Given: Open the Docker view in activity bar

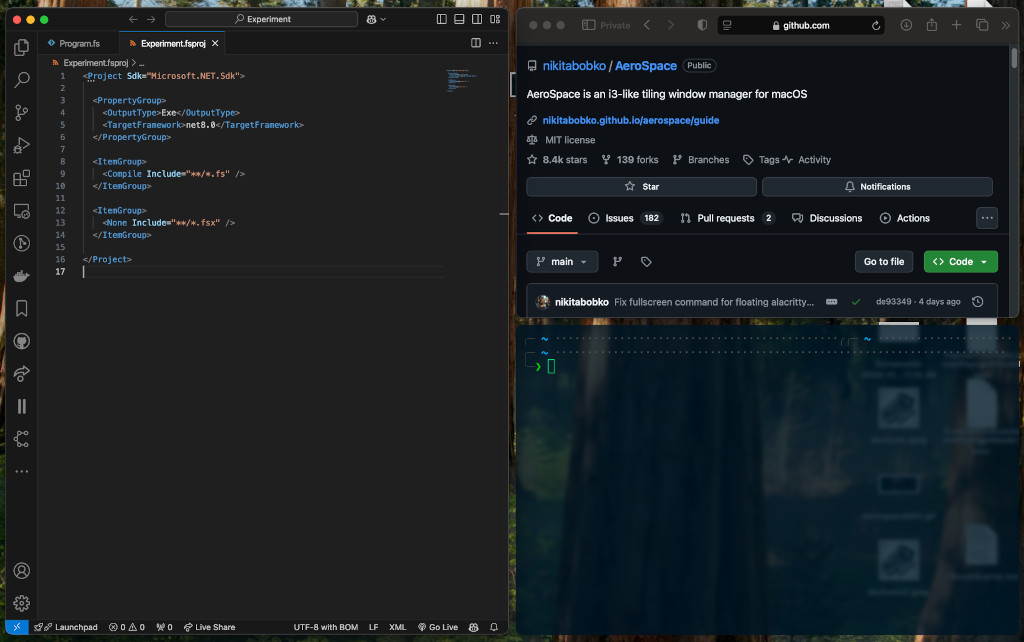Looking at the screenshot, I should point(22,276).
